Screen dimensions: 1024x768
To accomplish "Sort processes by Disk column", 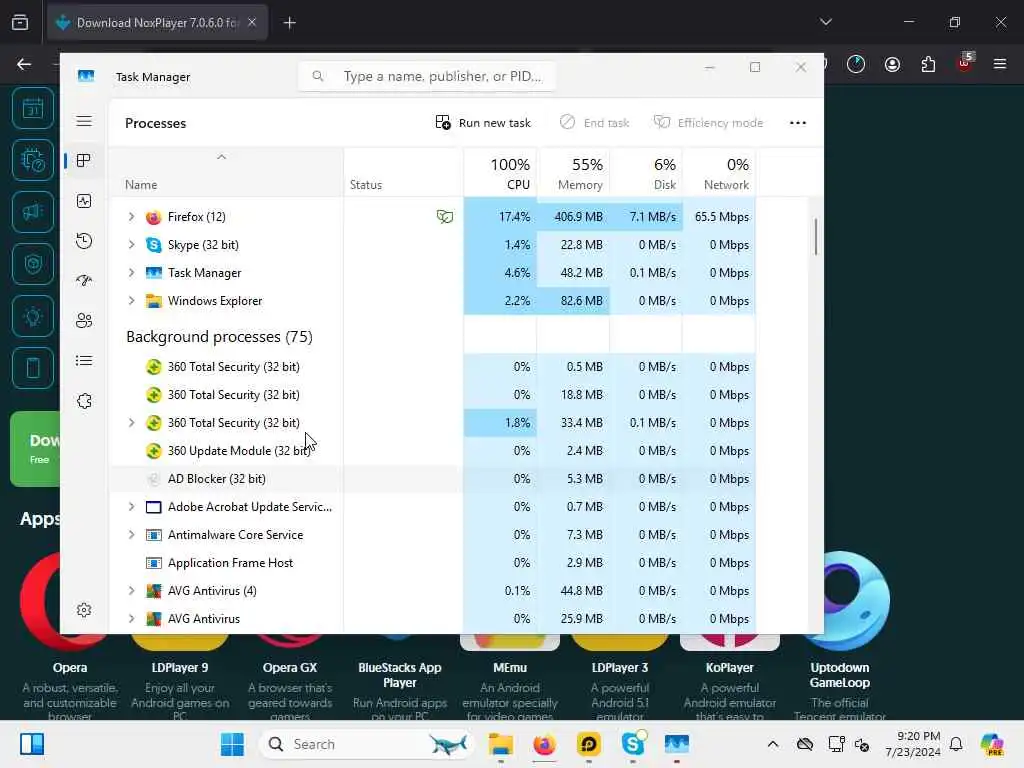I will 646,173.
